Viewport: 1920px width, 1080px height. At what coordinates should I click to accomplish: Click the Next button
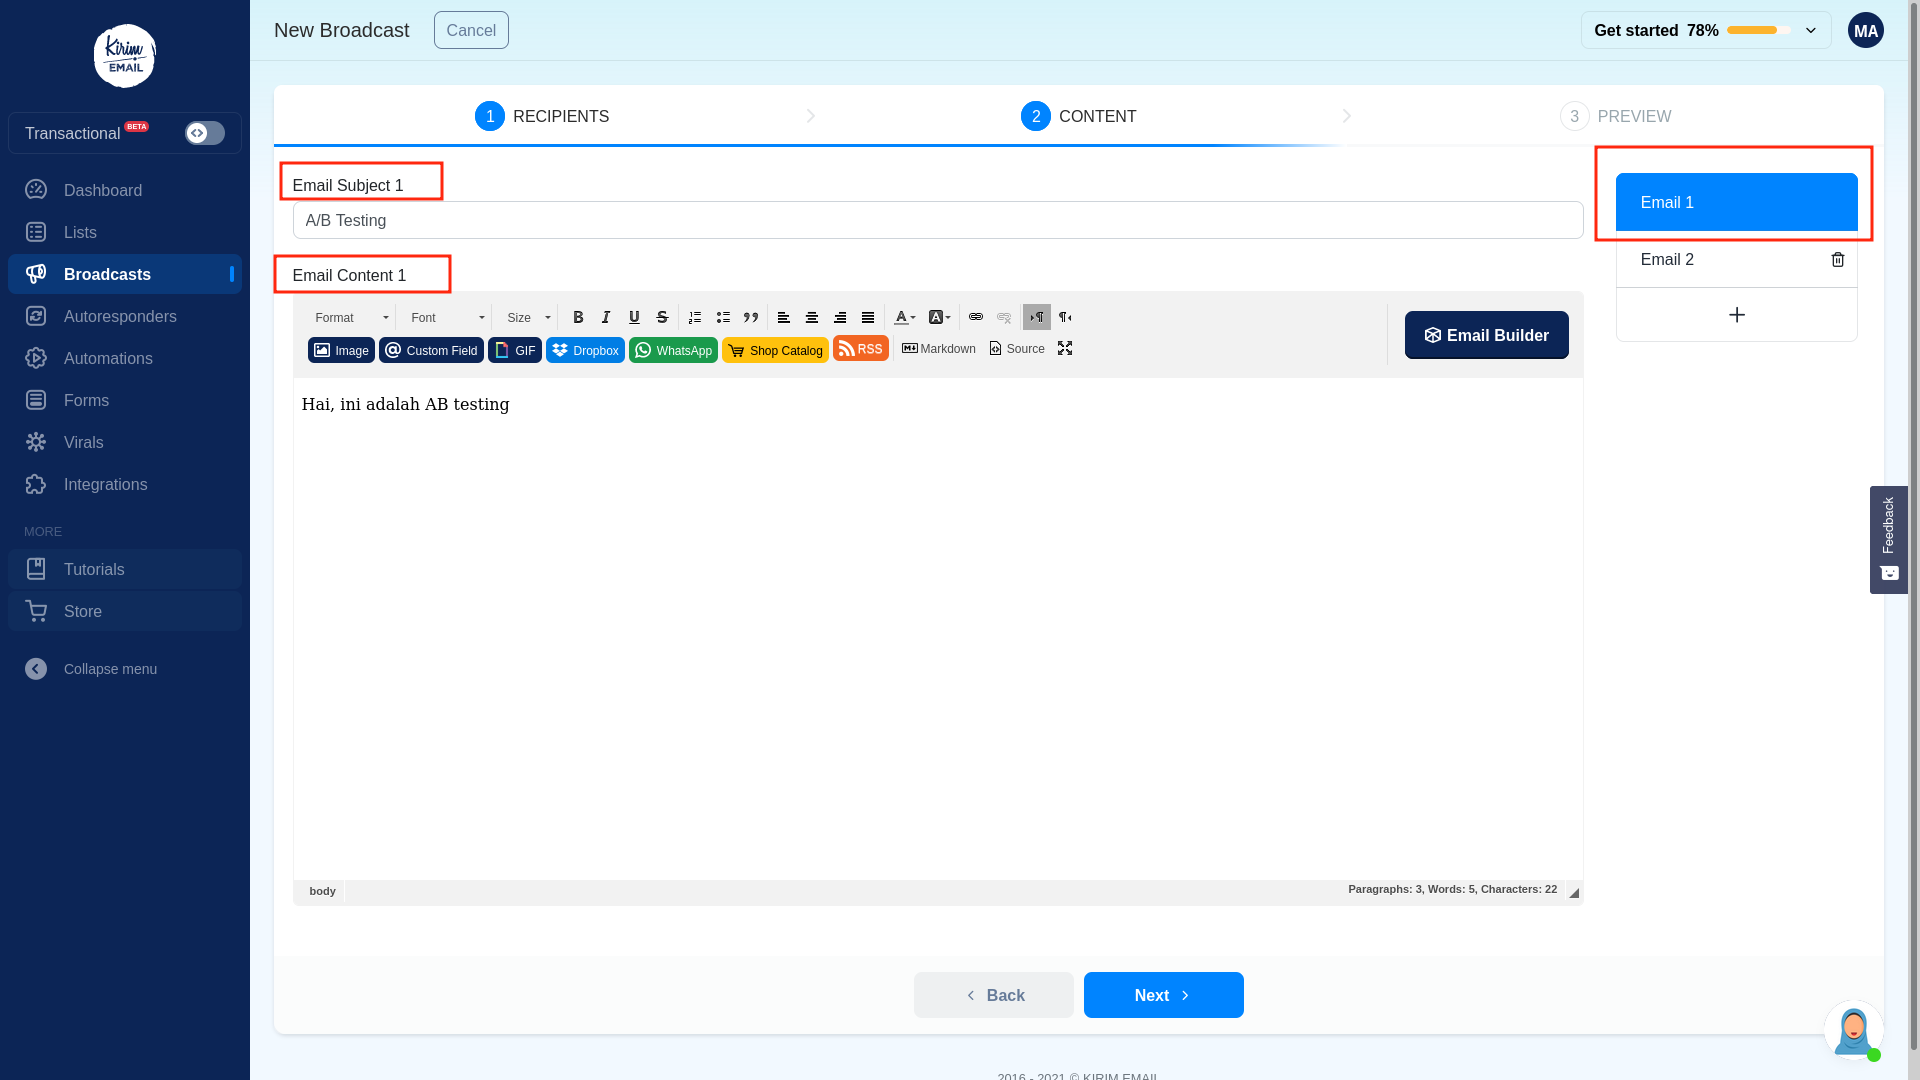tap(1163, 996)
